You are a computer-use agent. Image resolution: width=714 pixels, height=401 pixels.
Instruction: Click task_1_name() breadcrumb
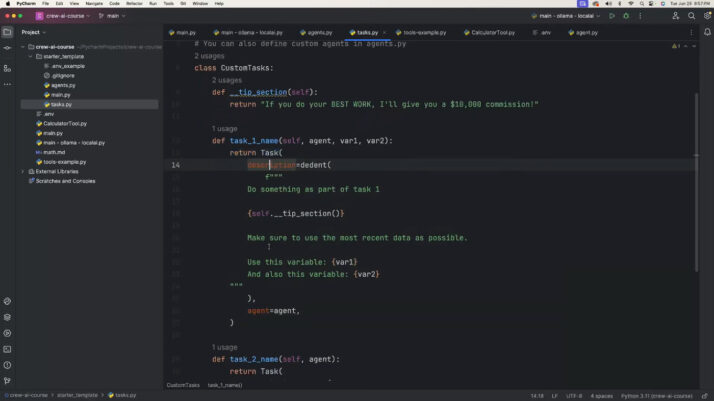(225, 385)
